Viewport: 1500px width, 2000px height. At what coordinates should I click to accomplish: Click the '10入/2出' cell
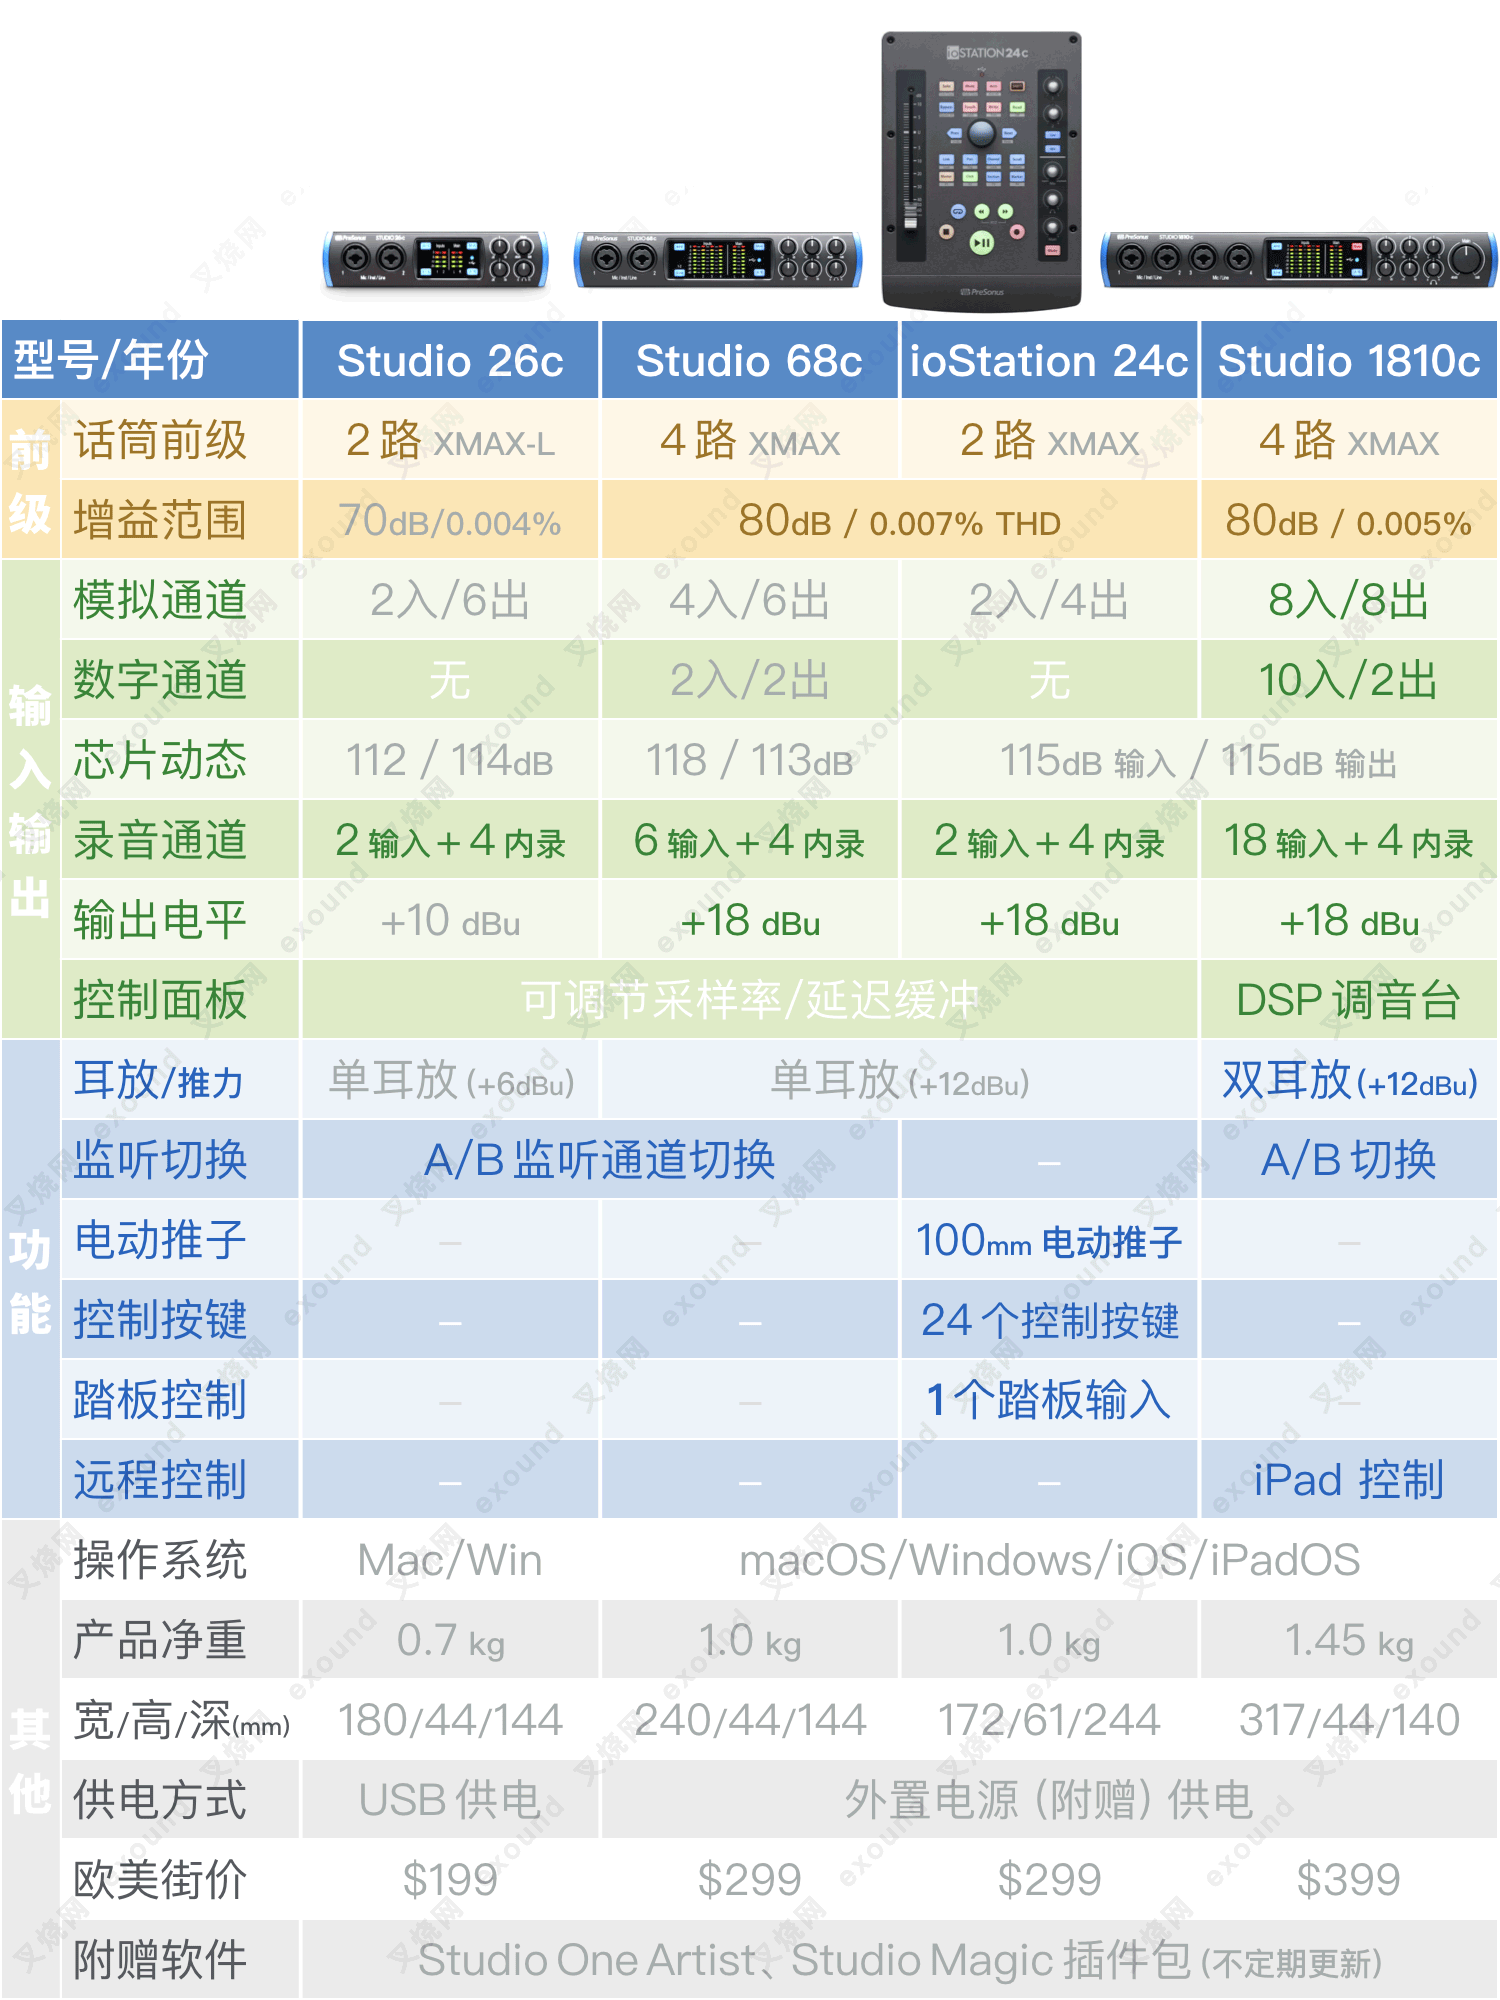click(x=1349, y=680)
